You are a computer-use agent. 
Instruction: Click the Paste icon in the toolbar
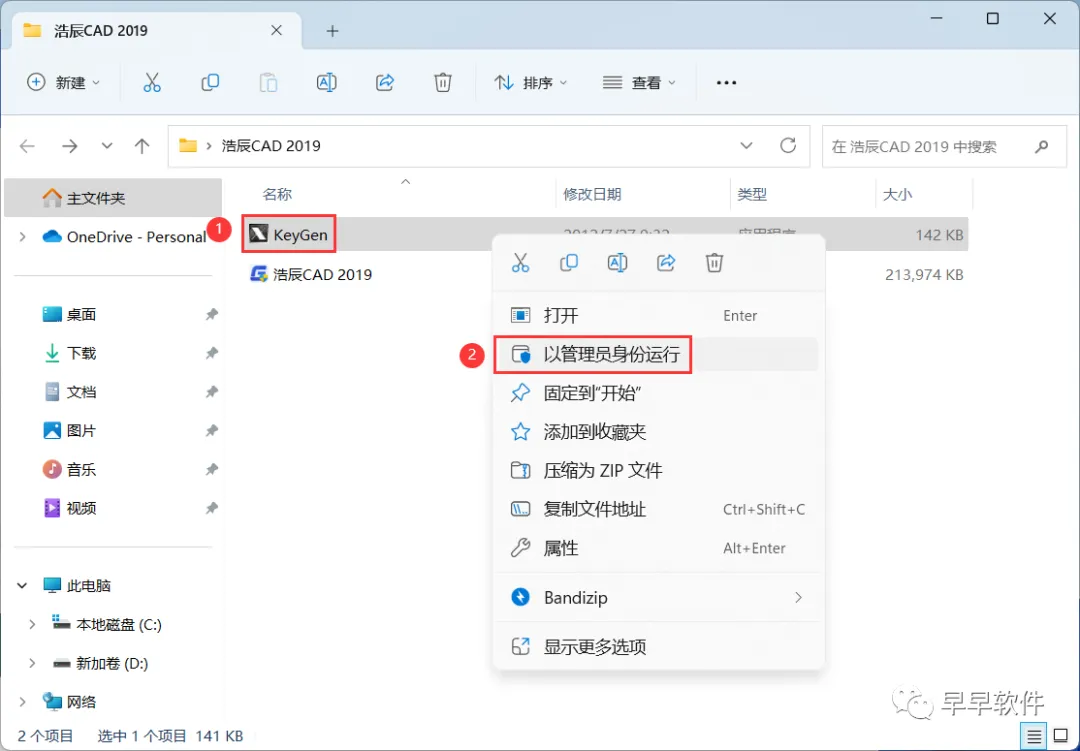(268, 83)
